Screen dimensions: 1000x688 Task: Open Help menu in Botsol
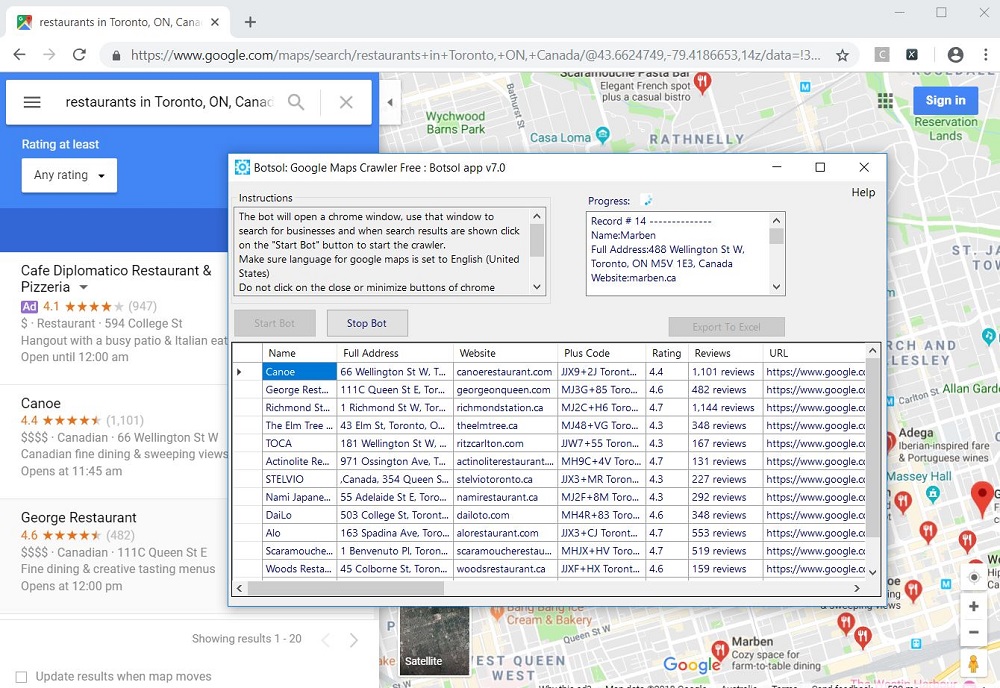pos(863,193)
